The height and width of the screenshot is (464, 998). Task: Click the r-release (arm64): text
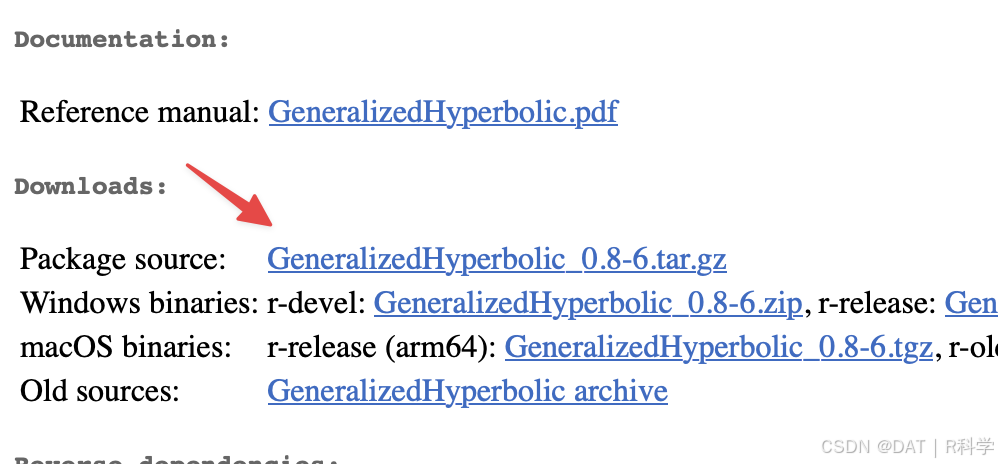click(382, 348)
